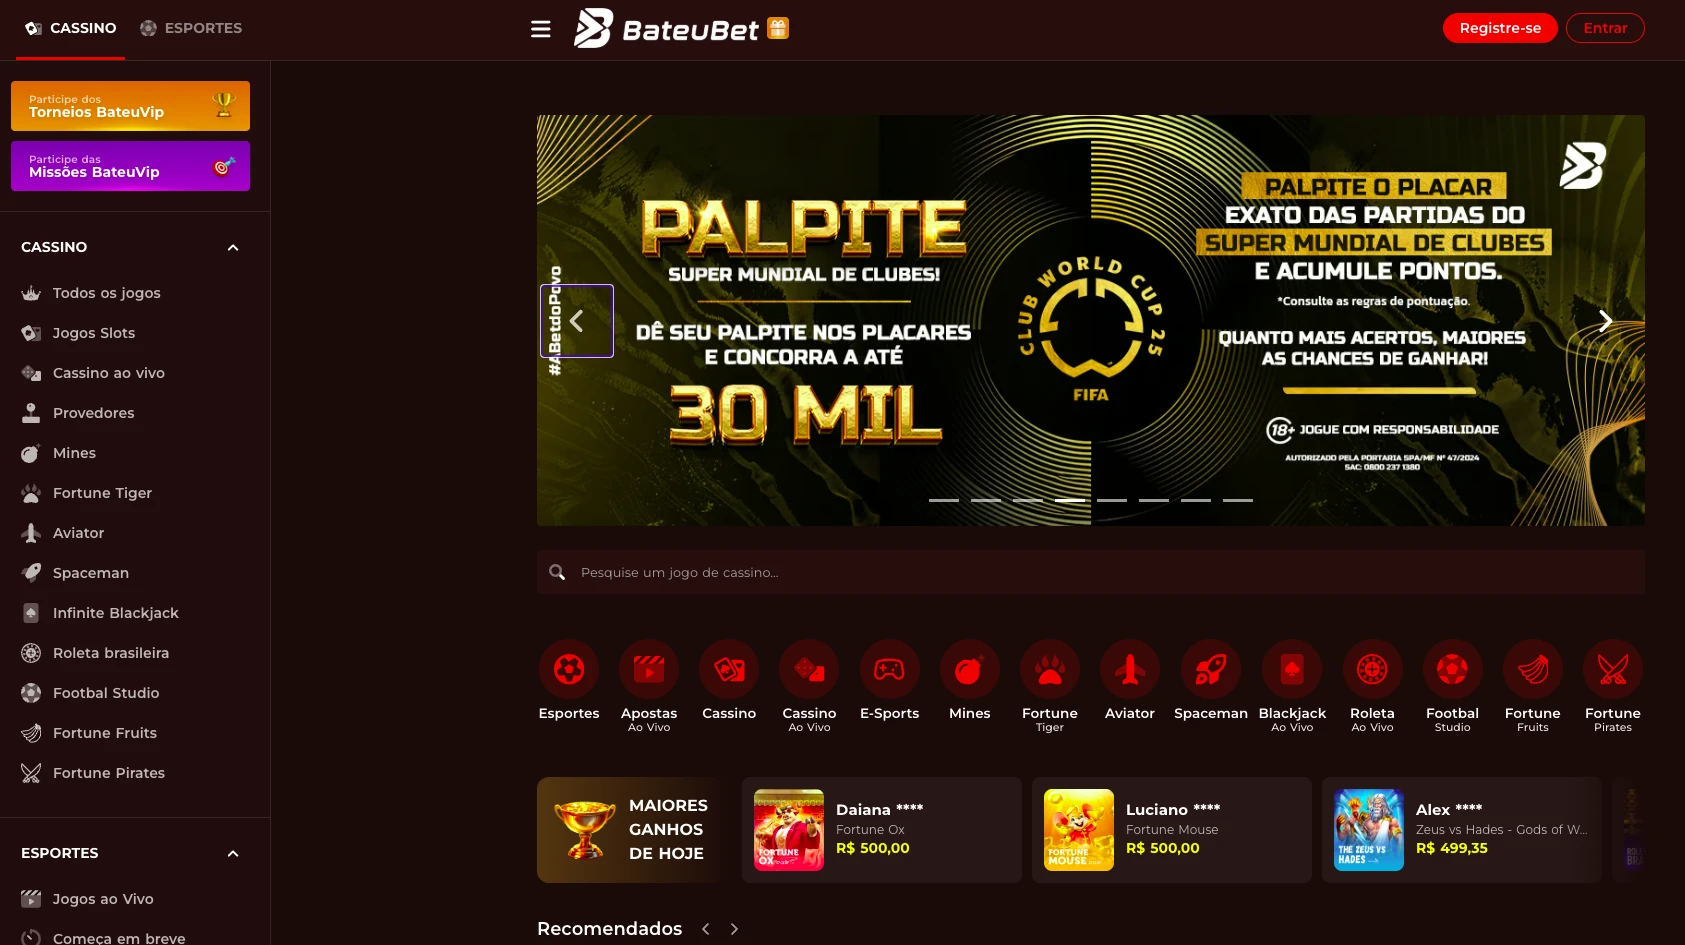This screenshot has width=1685, height=945.
Task: Open the Fortune Pirates swords icon
Action: coord(1613,669)
